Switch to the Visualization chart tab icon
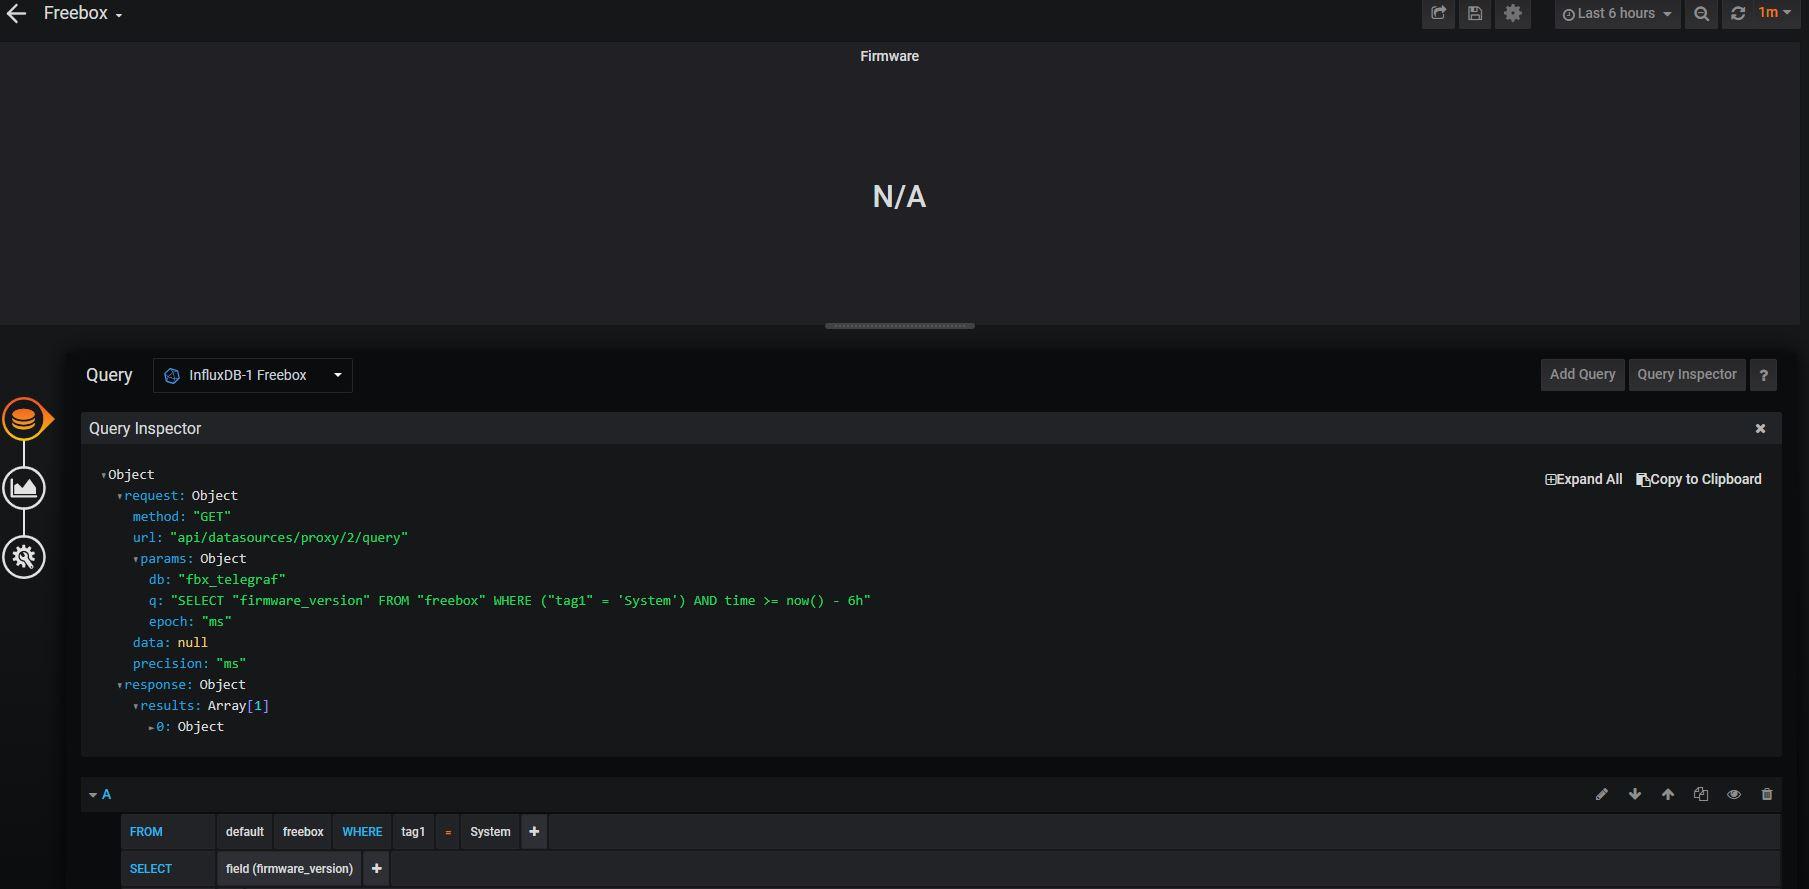The width and height of the screenshot is (1809, 889). 24,488
